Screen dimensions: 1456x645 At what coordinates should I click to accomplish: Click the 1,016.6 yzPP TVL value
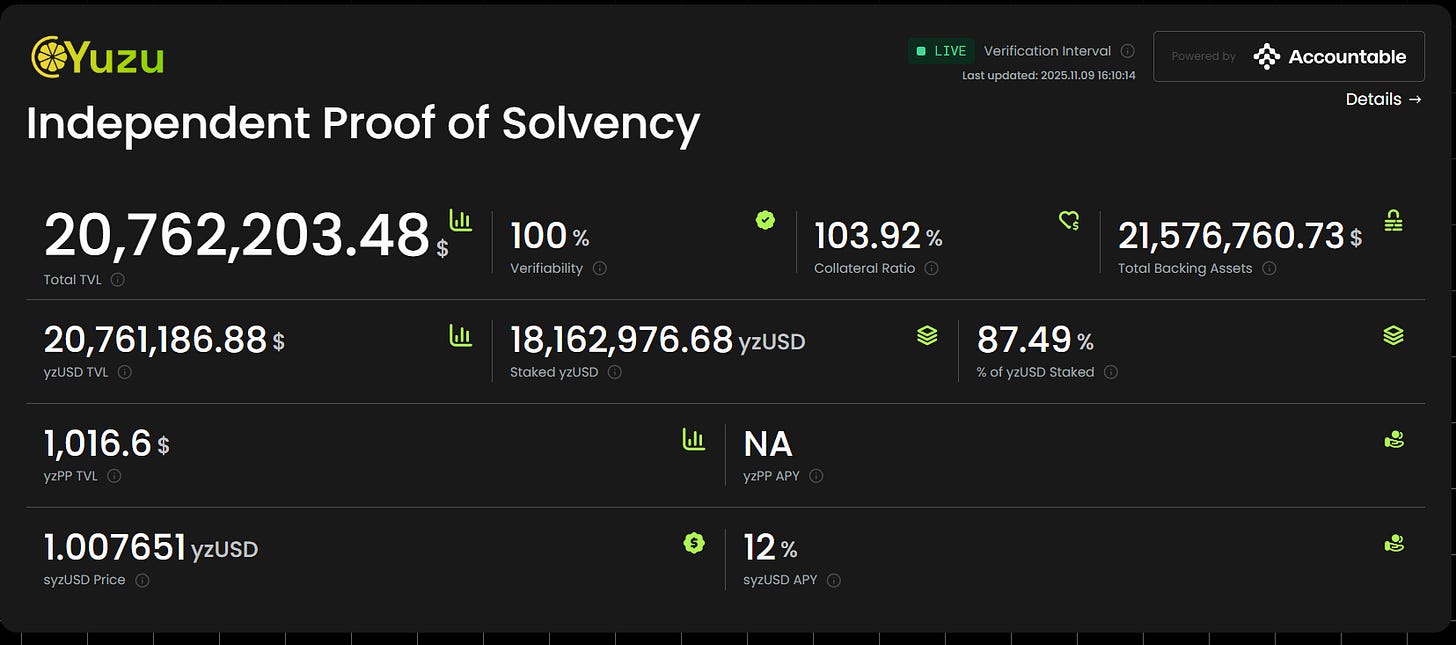pyautogui.click(x=106, y=444)
